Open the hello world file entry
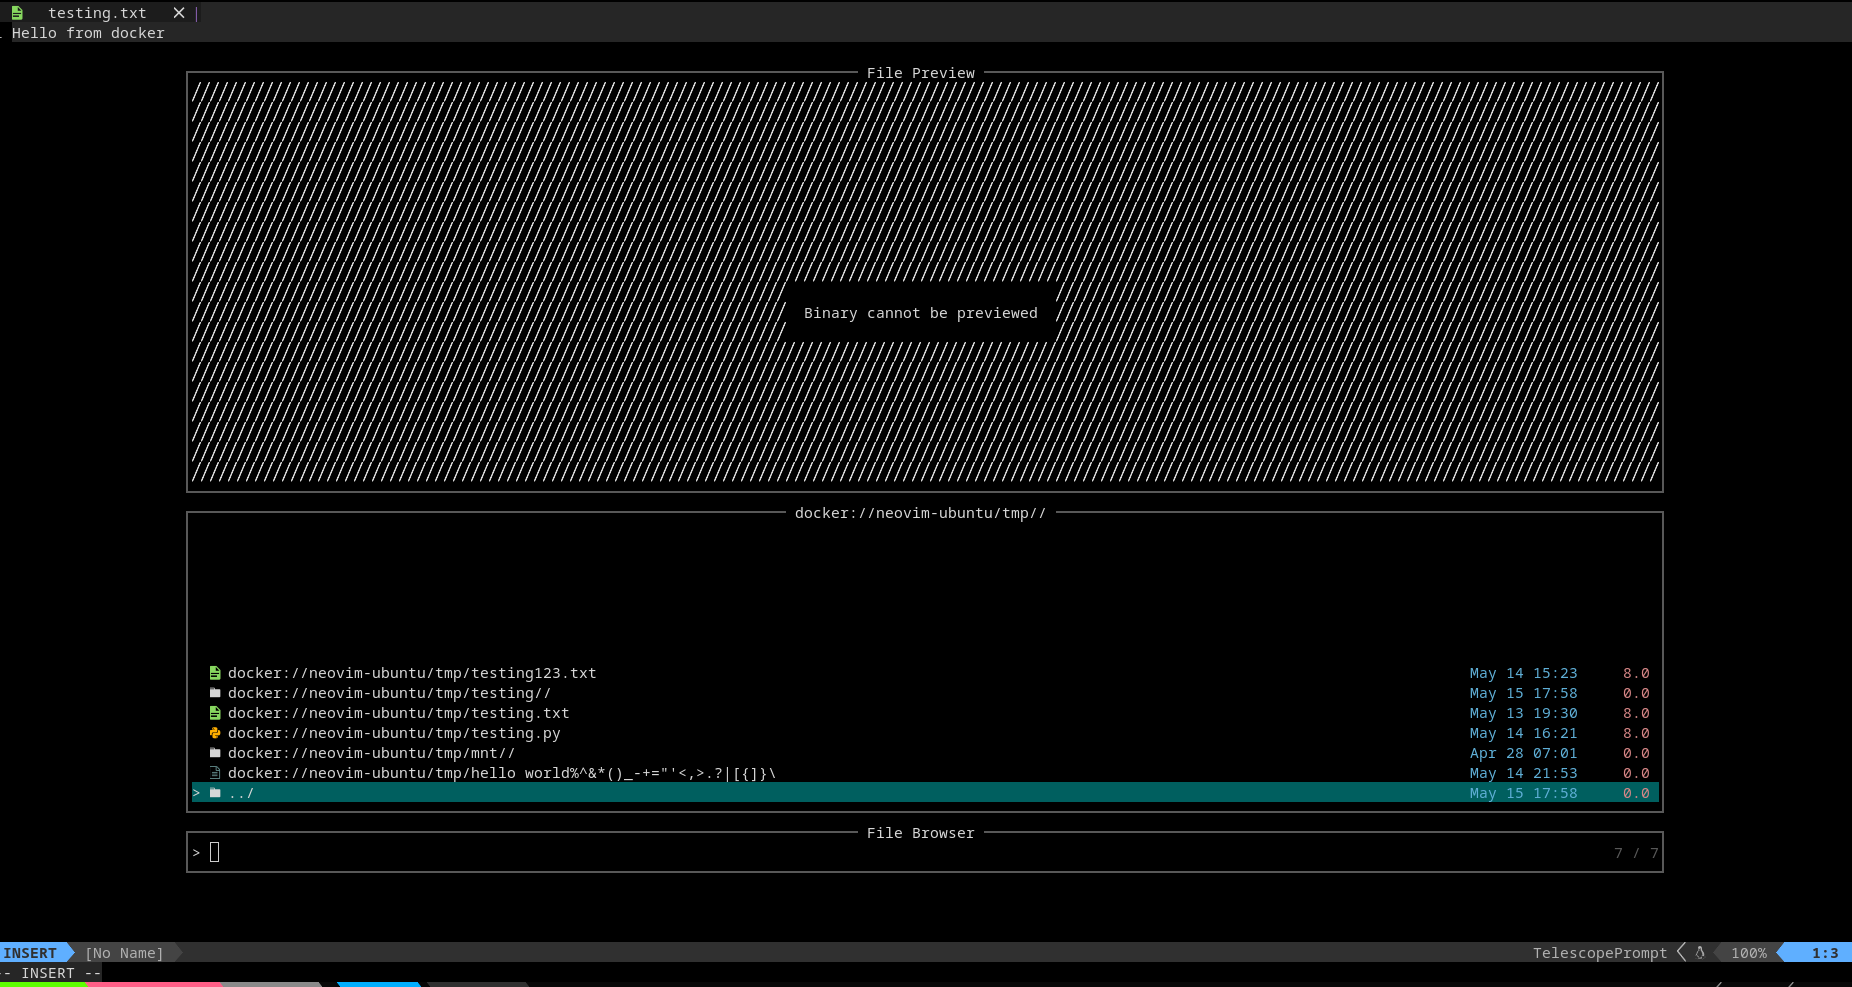Viewport: 1852px width, 987px height. 500,773
